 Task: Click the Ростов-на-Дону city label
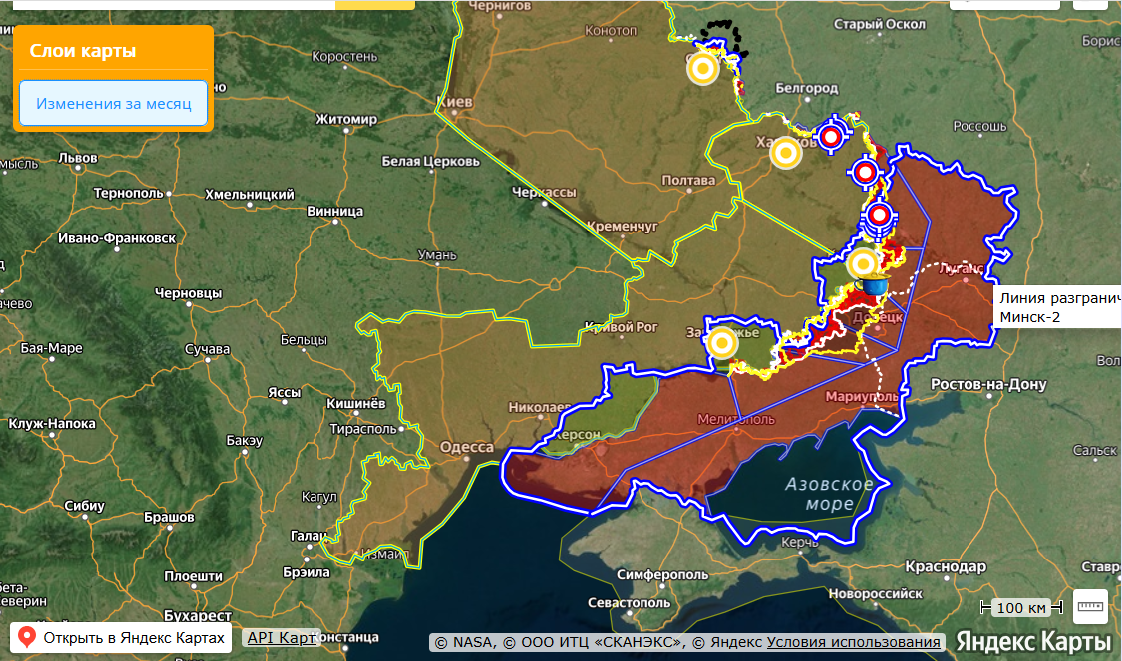click(x=988, y=384)
